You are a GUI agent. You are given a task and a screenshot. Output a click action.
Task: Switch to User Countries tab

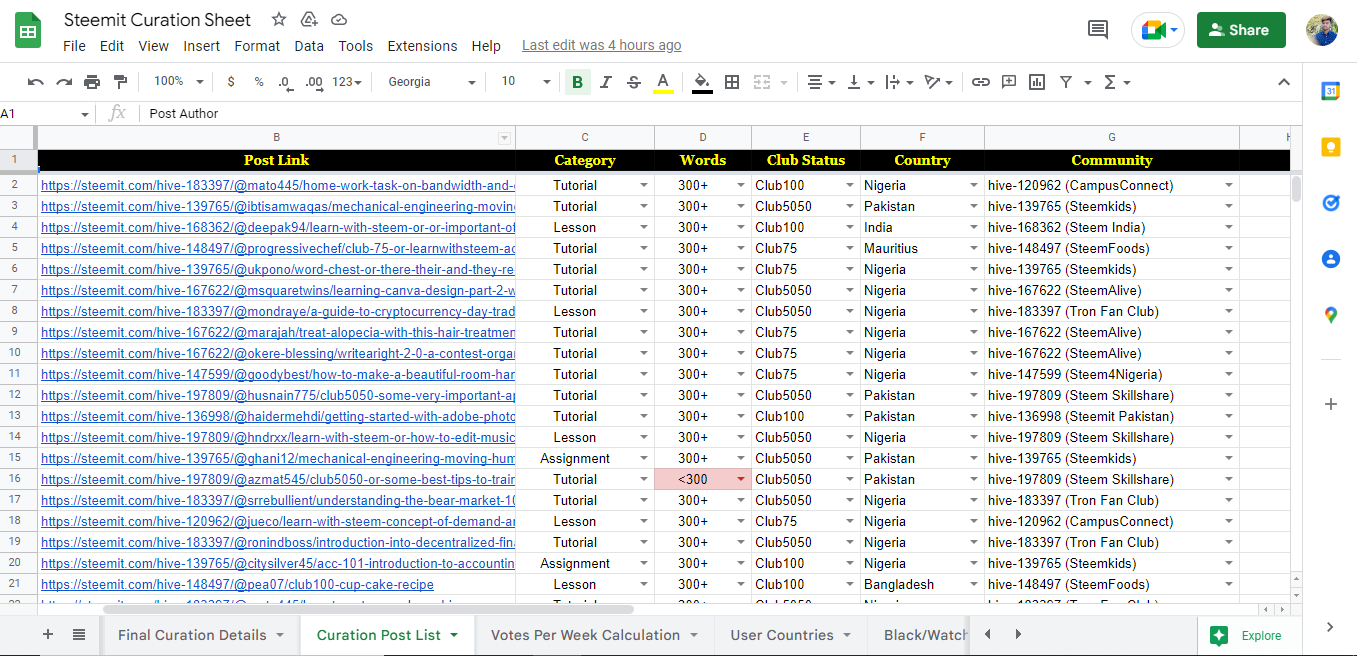pyautogui.click(x=790, y=635)
